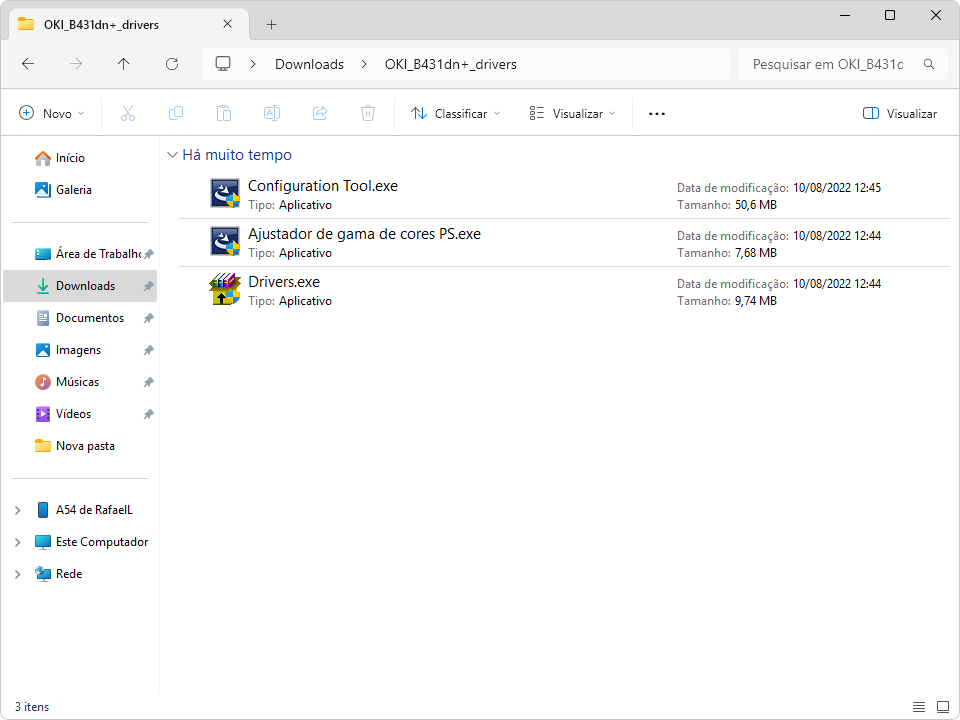This screenshot has width=960, height=720.
Task: Select the Drivers.exe installer icon
Action: 225,289
